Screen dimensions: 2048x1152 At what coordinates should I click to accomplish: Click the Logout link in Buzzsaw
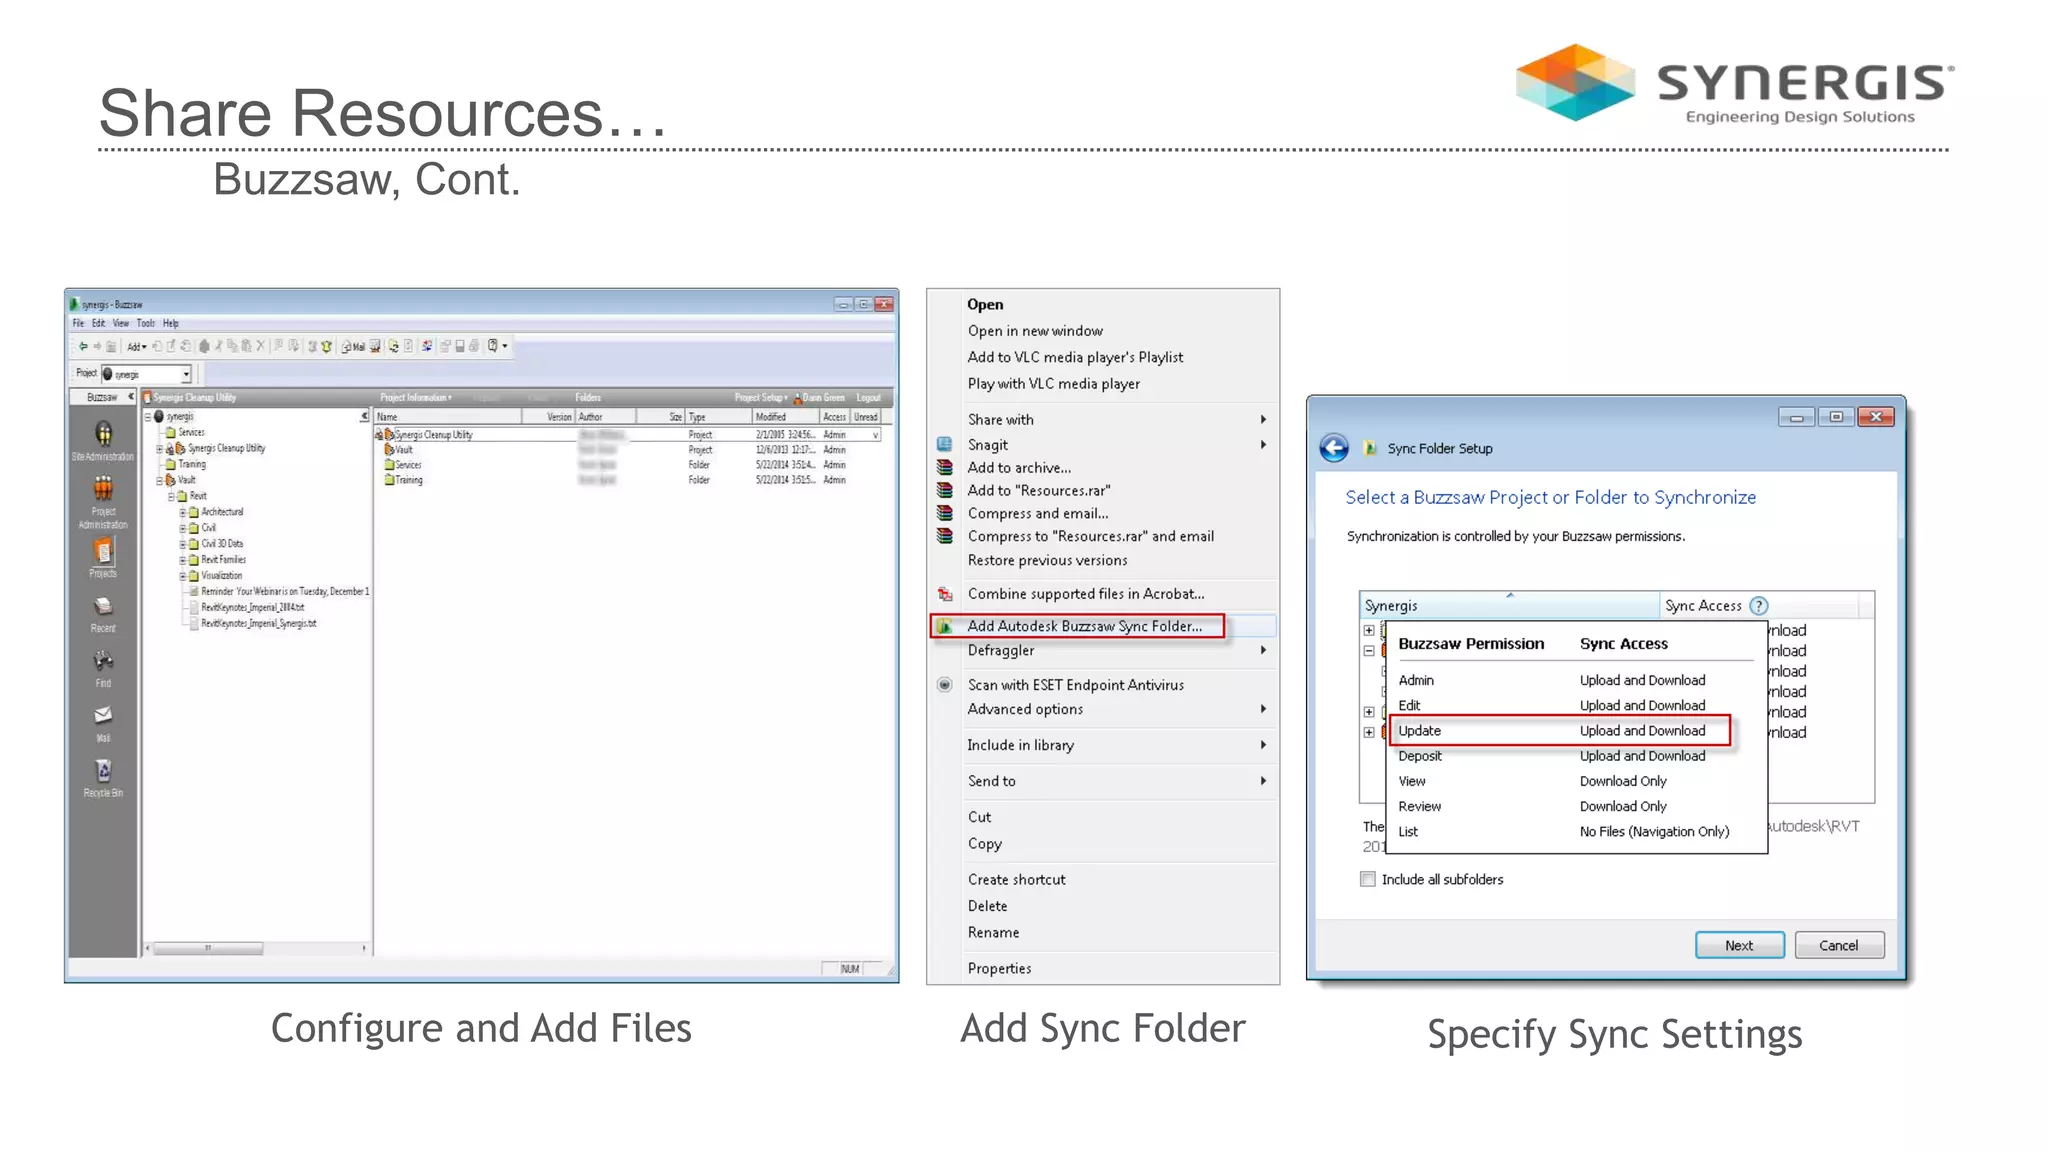(x=868, y=398)
